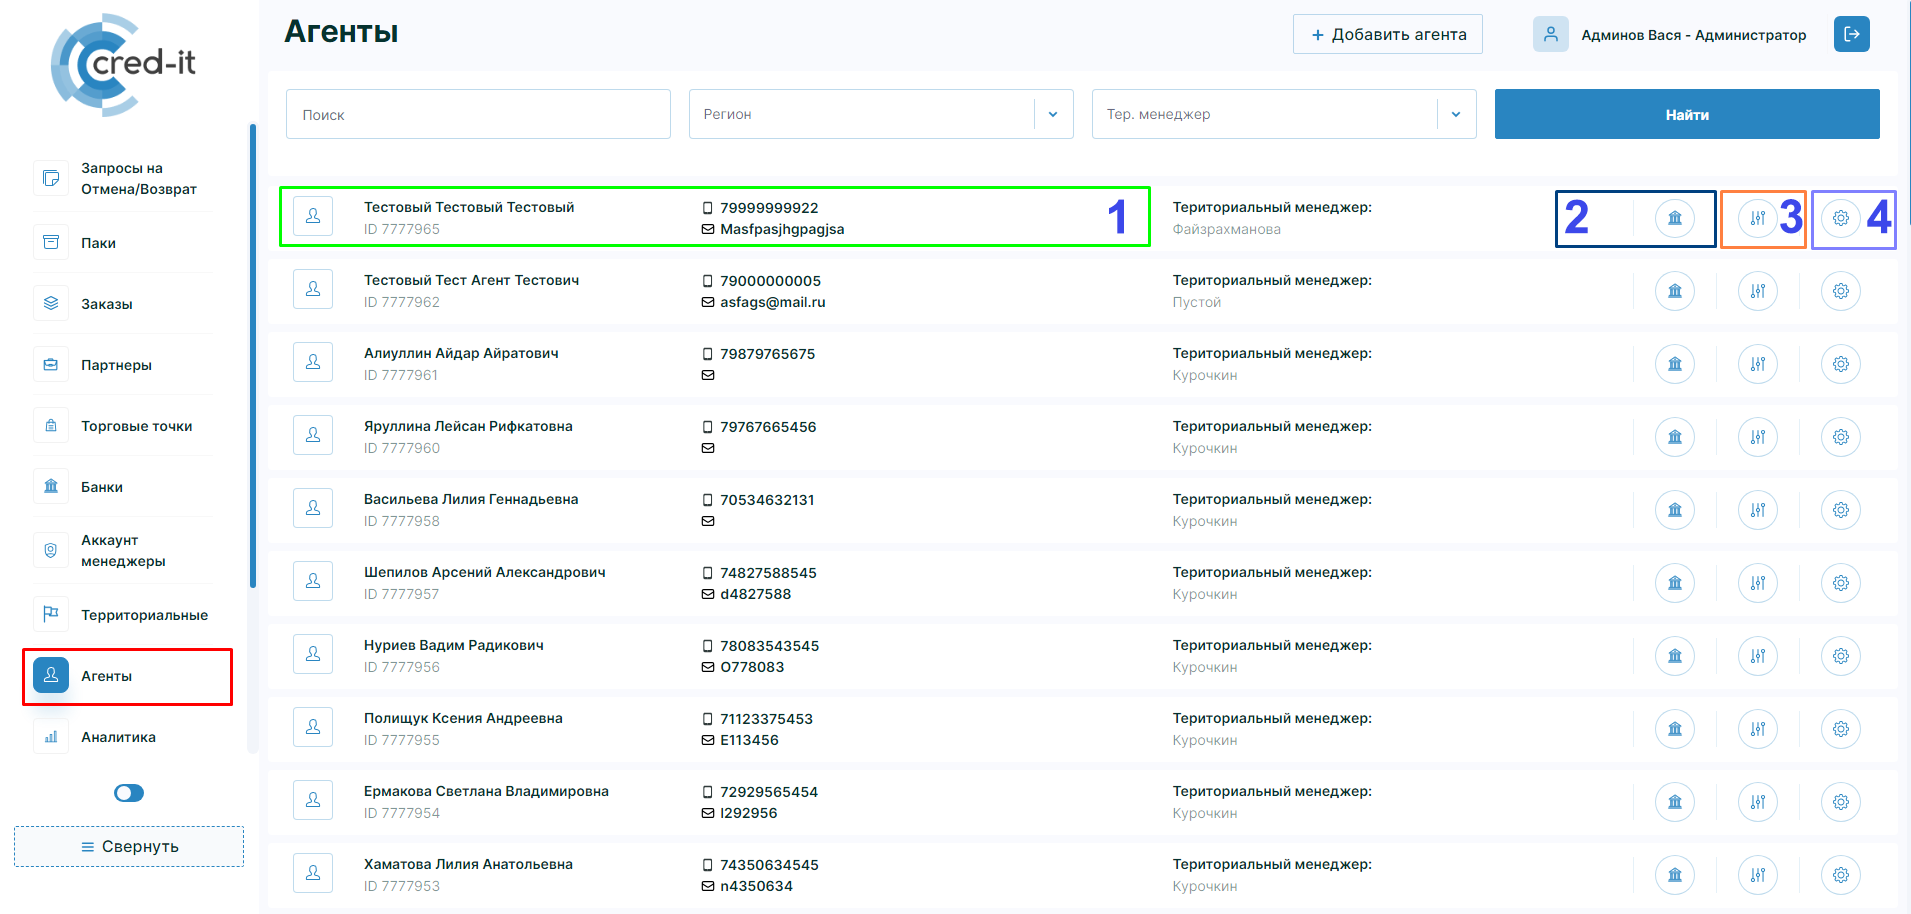Open bank icon for Шепилов Арсений Александрович

(x=1674, y=583)
